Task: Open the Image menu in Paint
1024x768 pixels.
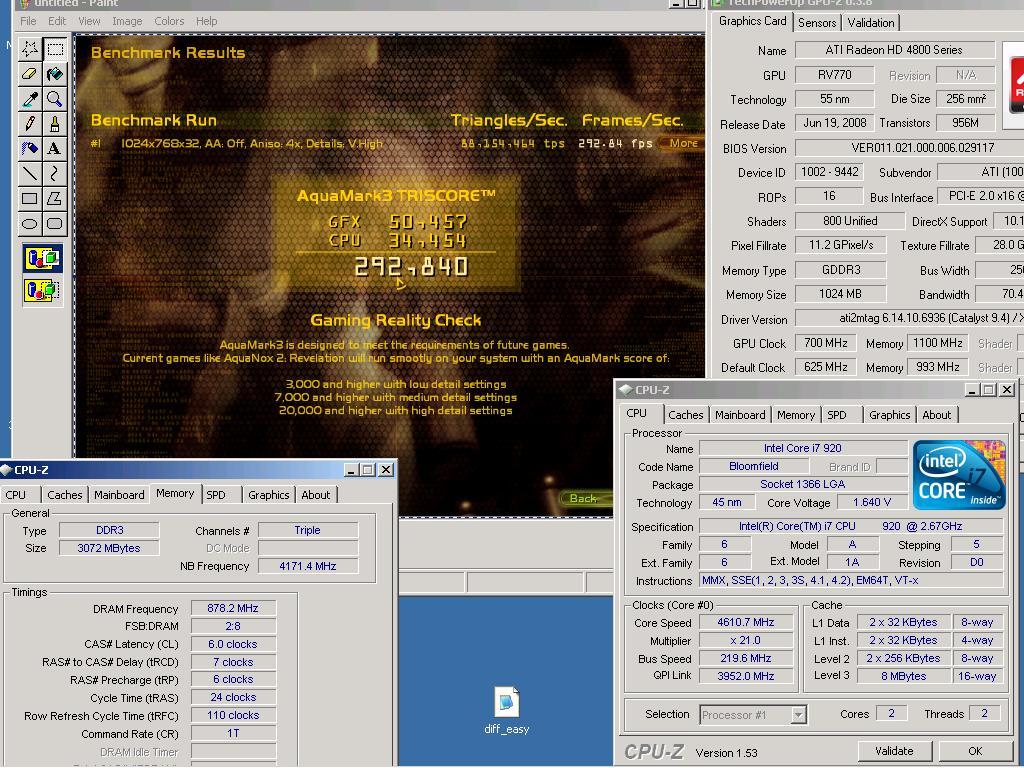Action: point(127,21)
